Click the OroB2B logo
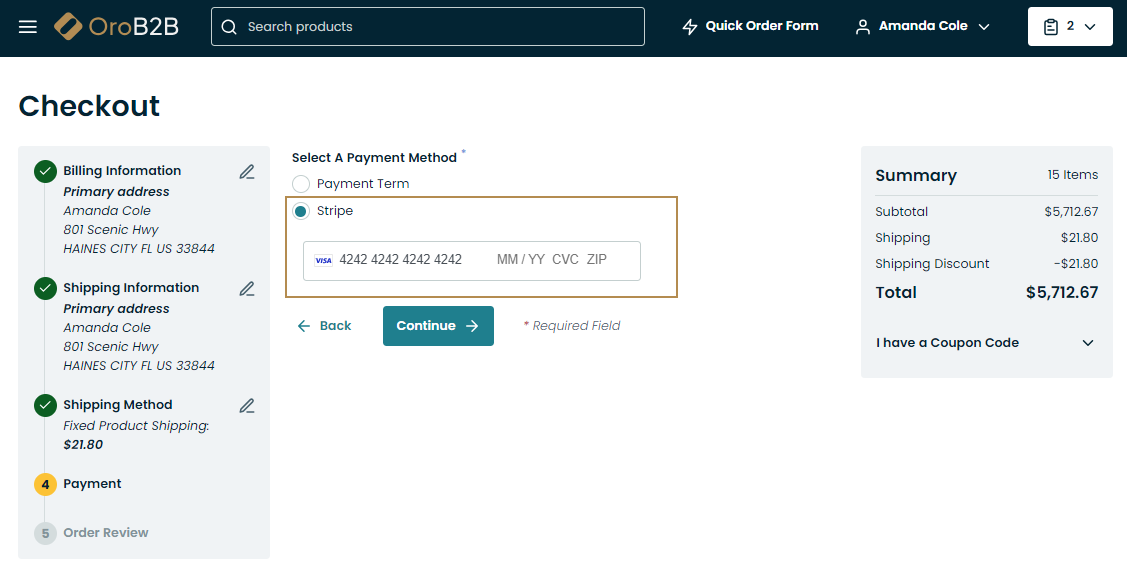Screen dimensions: 1127x568 (116, 27)
